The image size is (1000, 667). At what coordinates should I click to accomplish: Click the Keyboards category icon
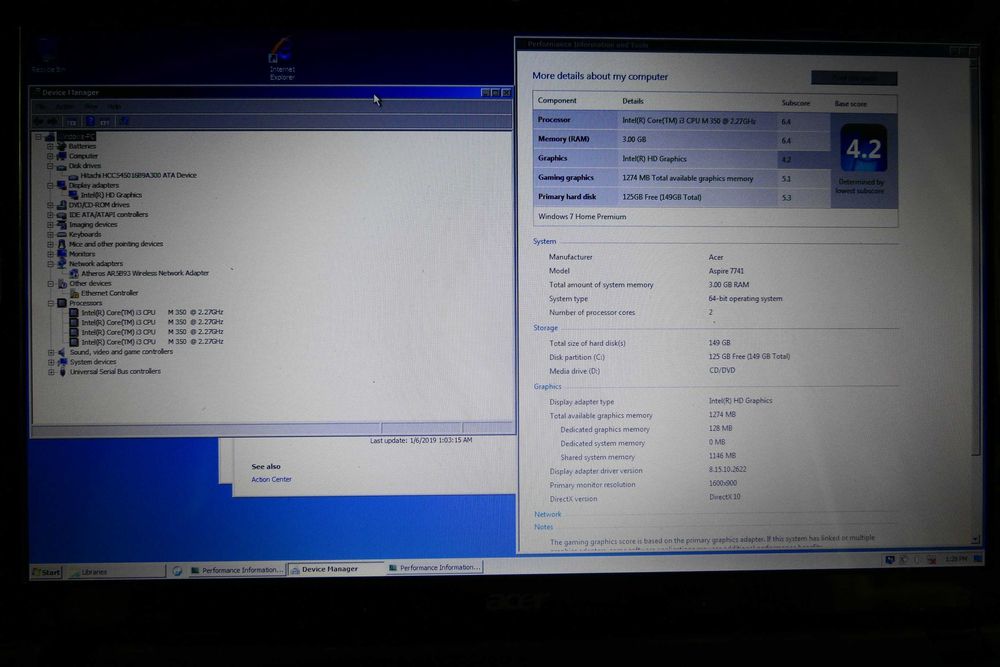(x=61, y=235)
